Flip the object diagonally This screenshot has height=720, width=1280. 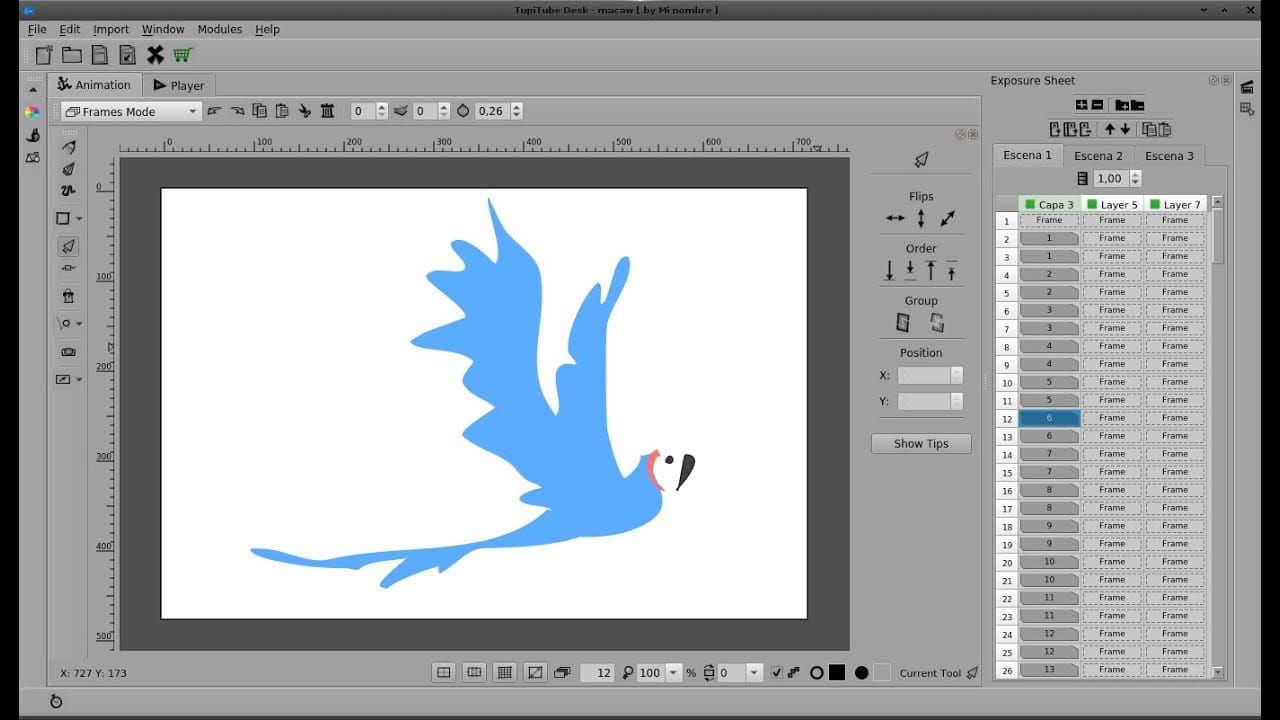[947, 218]
